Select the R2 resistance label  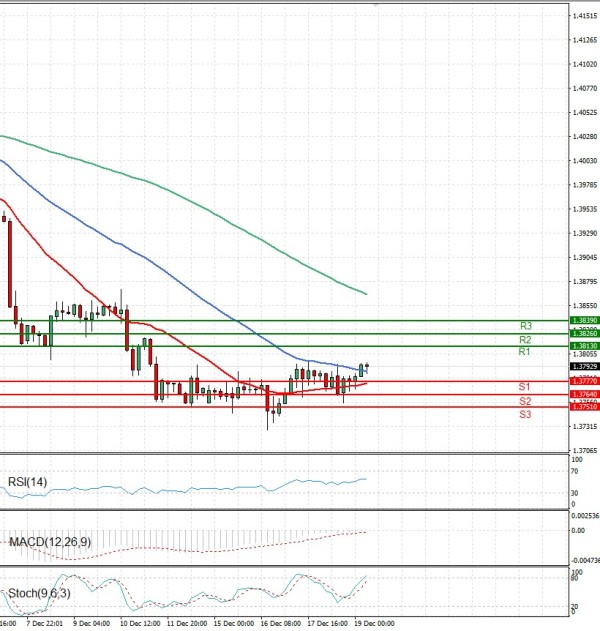(525, 340)
